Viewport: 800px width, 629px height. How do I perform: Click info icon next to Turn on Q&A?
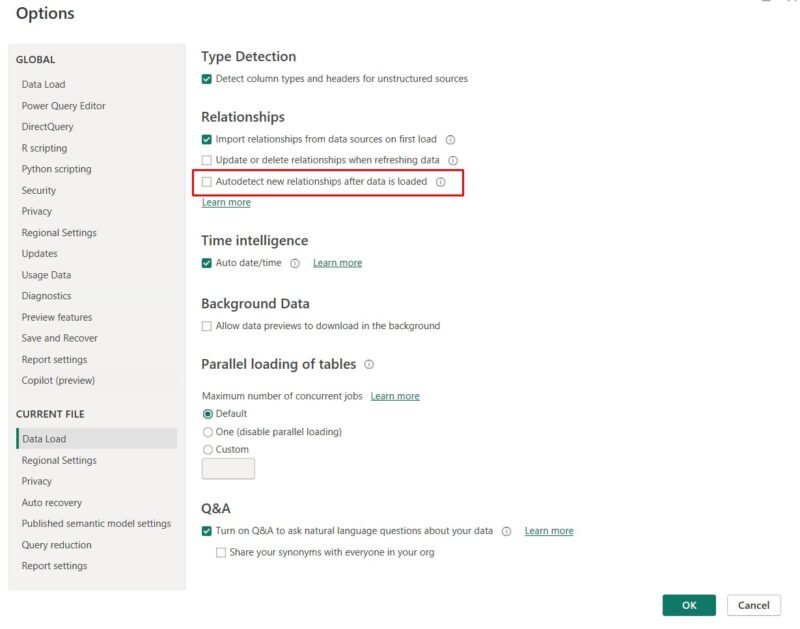coord(507,531)
